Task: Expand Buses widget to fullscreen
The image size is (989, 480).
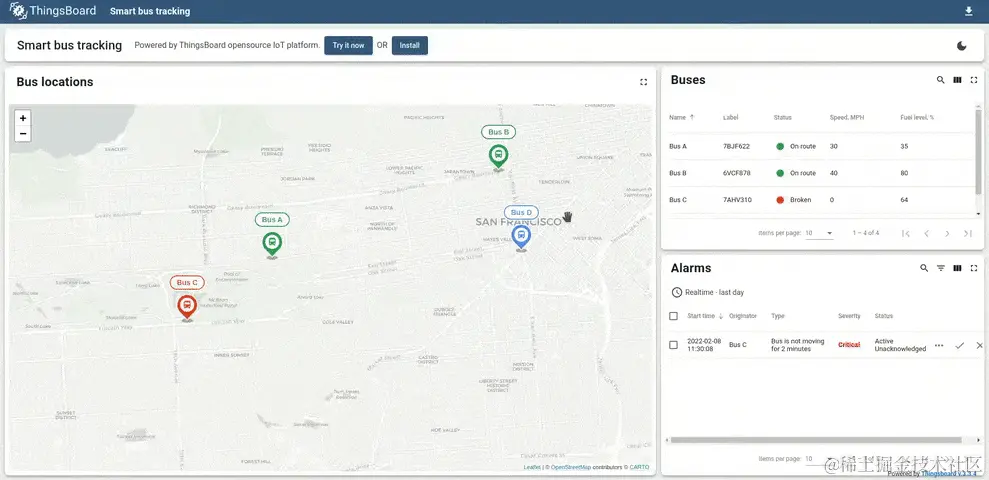Action: click(x=974, y=80)
